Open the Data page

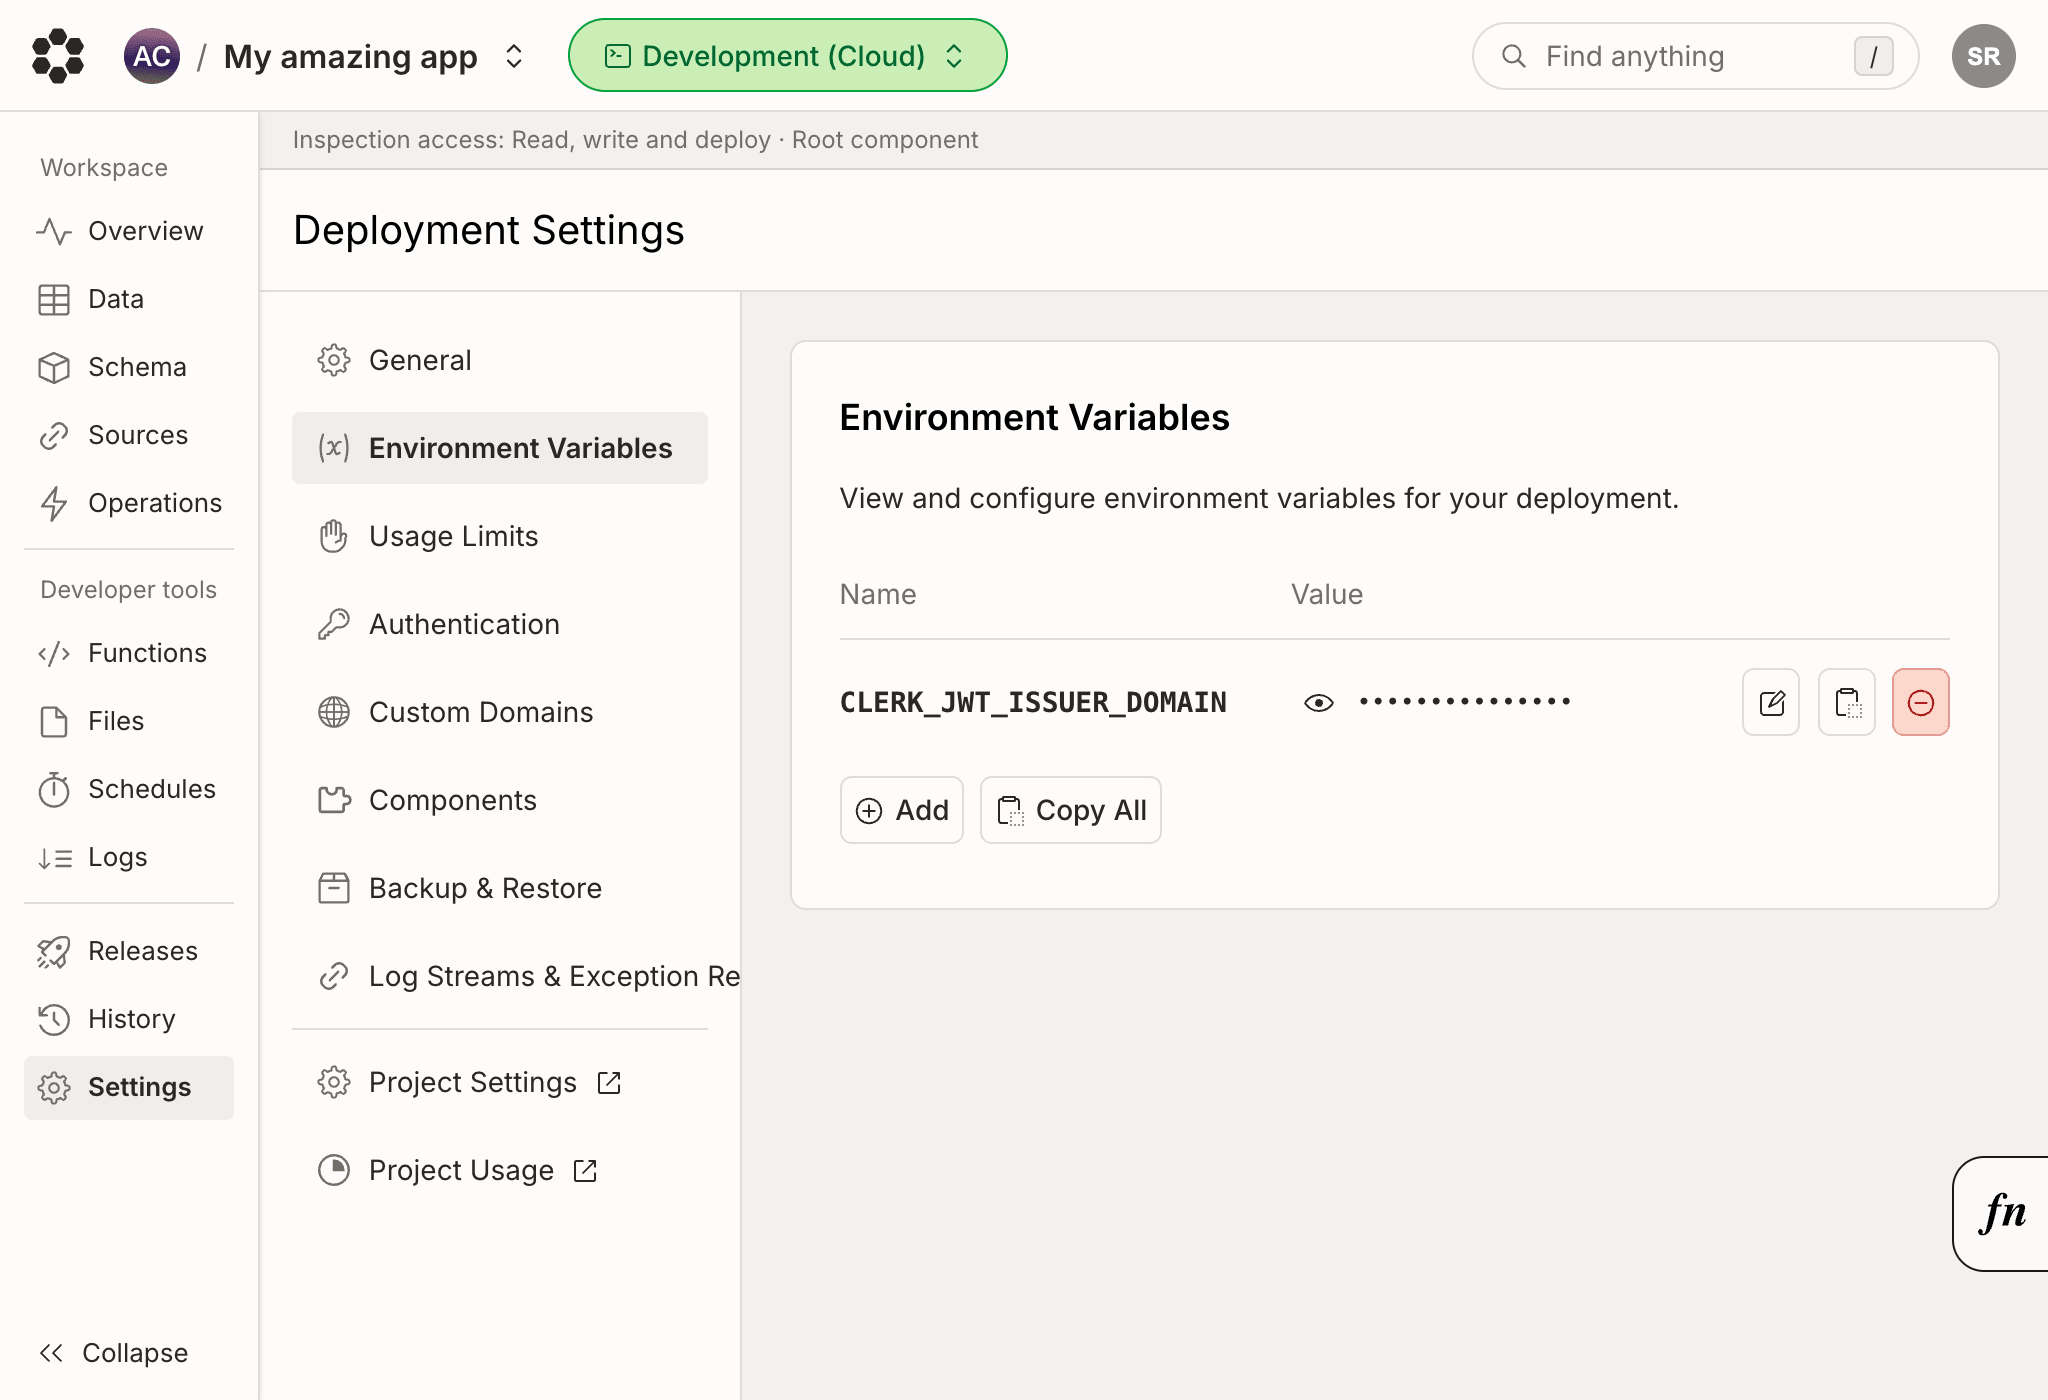point(128,299)
